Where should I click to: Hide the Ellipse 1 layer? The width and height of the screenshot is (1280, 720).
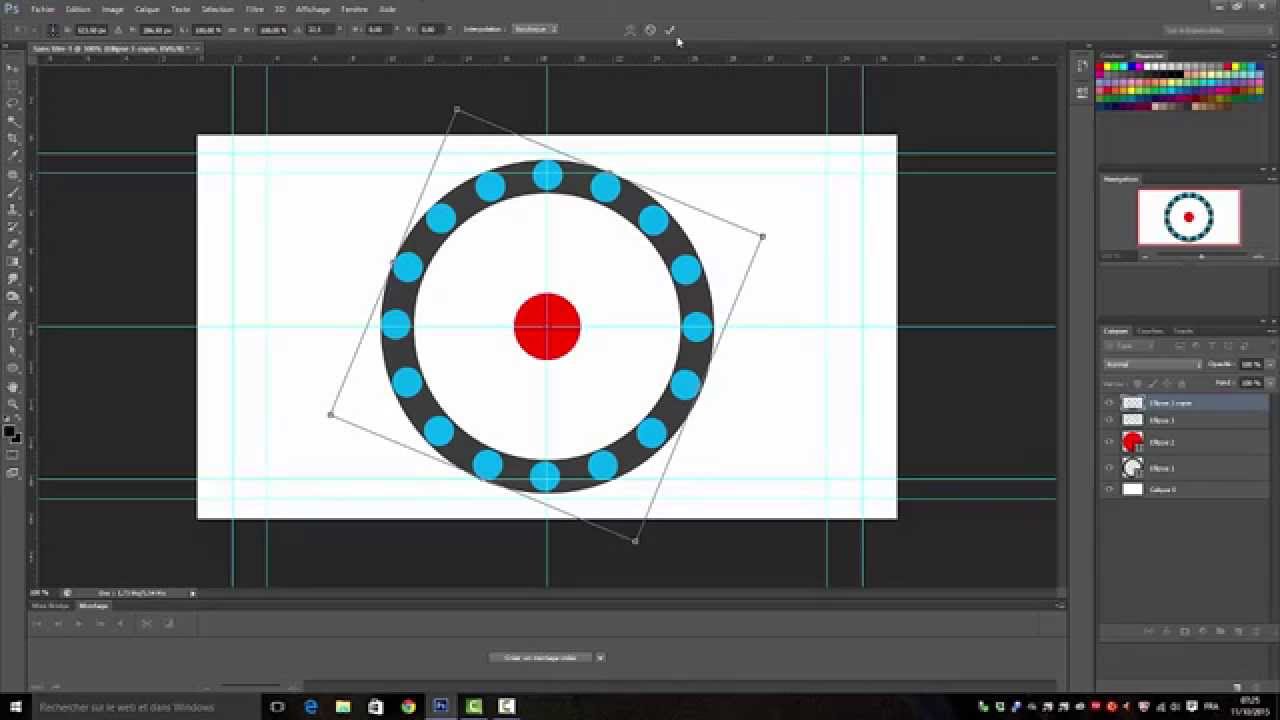tap(1108, 467)
